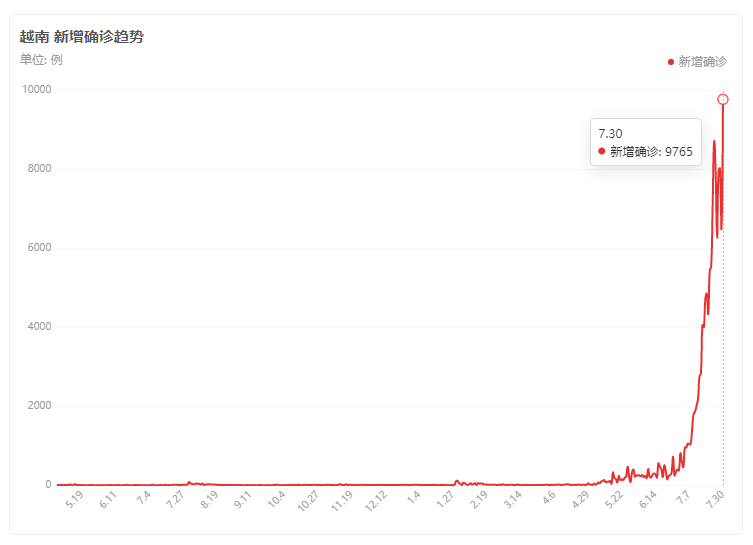Screen dimensions: 753x545
Task: Select the 10.27 x-axis date label
Action: click(308, 501)
